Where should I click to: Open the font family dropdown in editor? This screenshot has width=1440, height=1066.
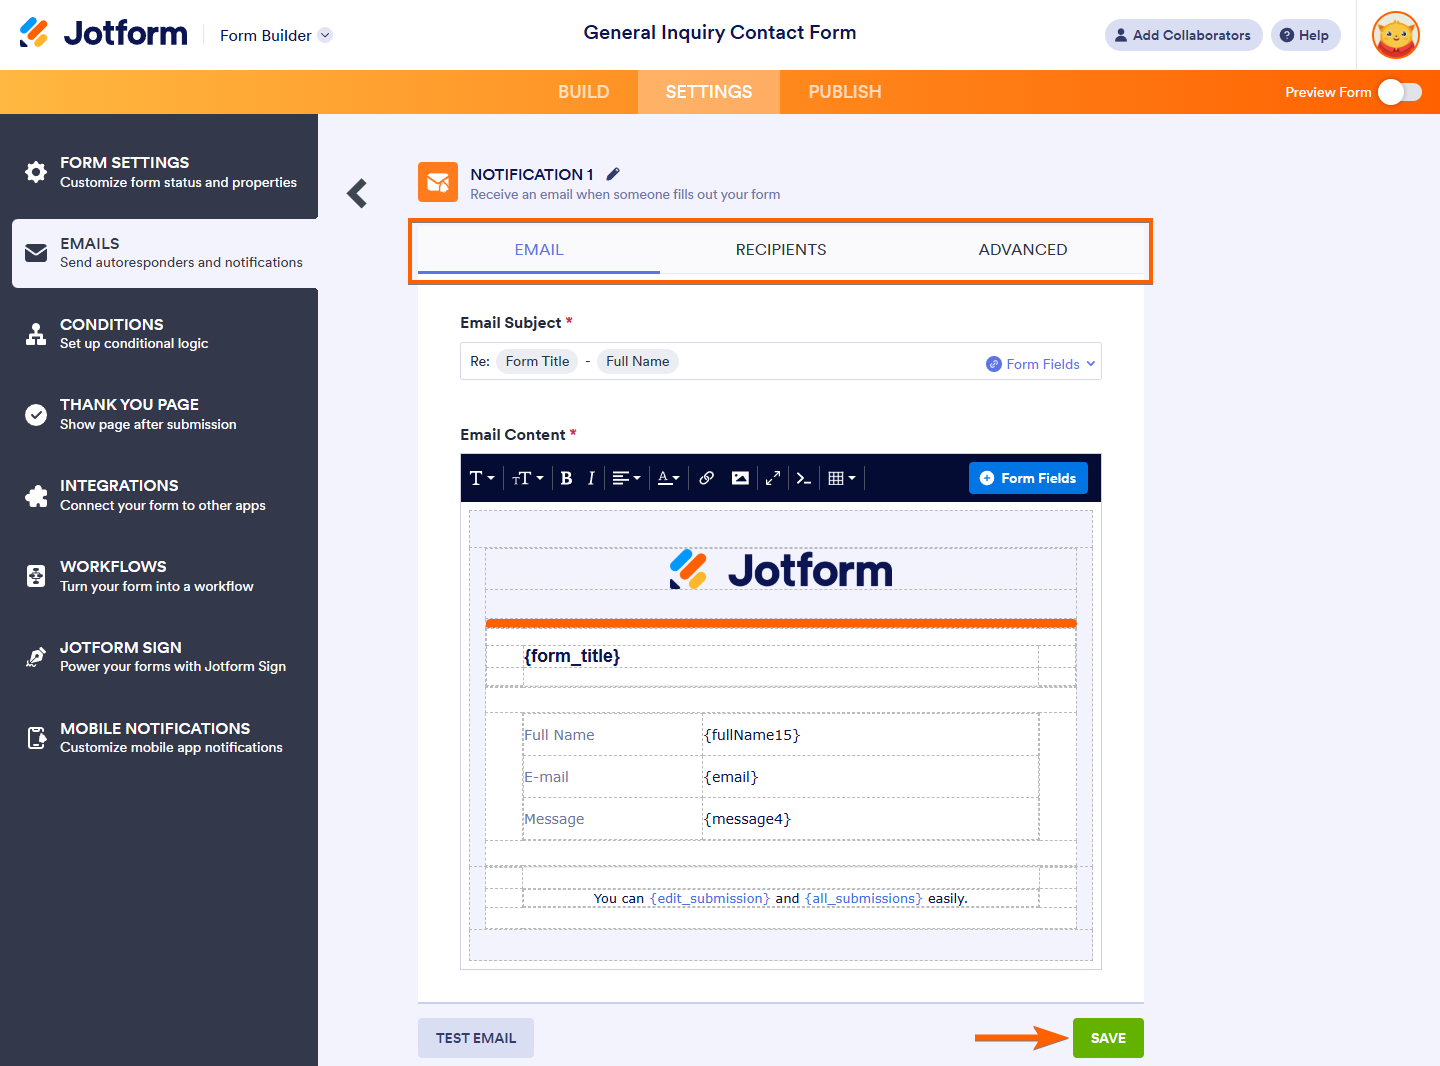point(482,478)
